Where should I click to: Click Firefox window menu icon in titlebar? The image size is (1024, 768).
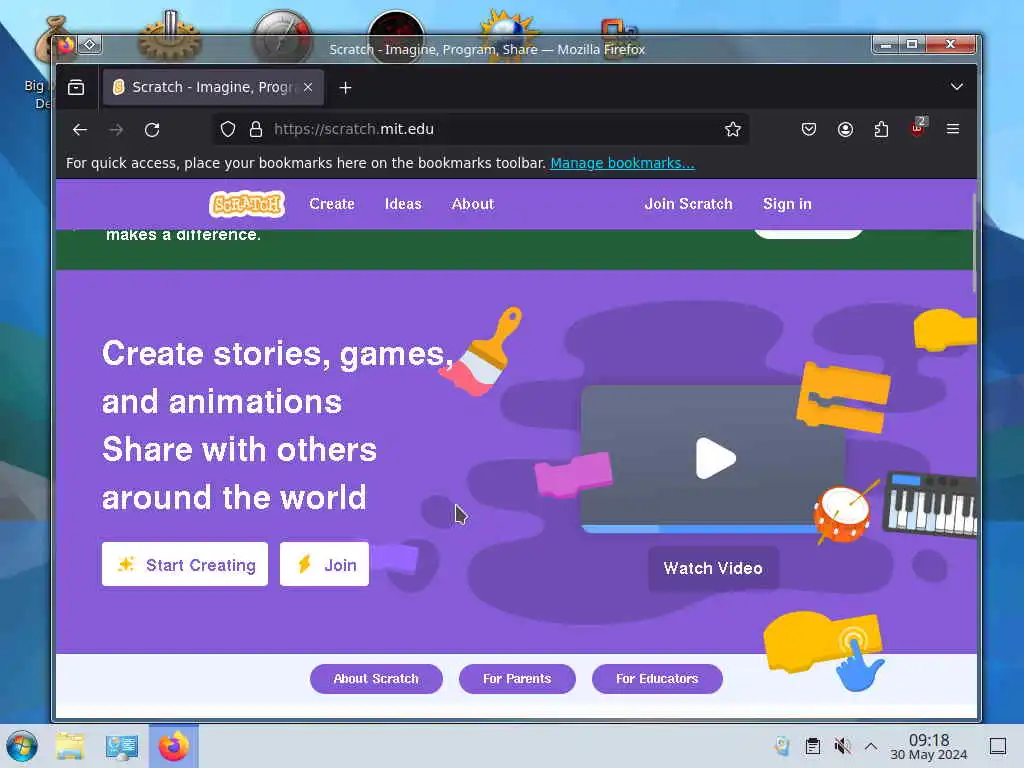click(x=65, y=45)
